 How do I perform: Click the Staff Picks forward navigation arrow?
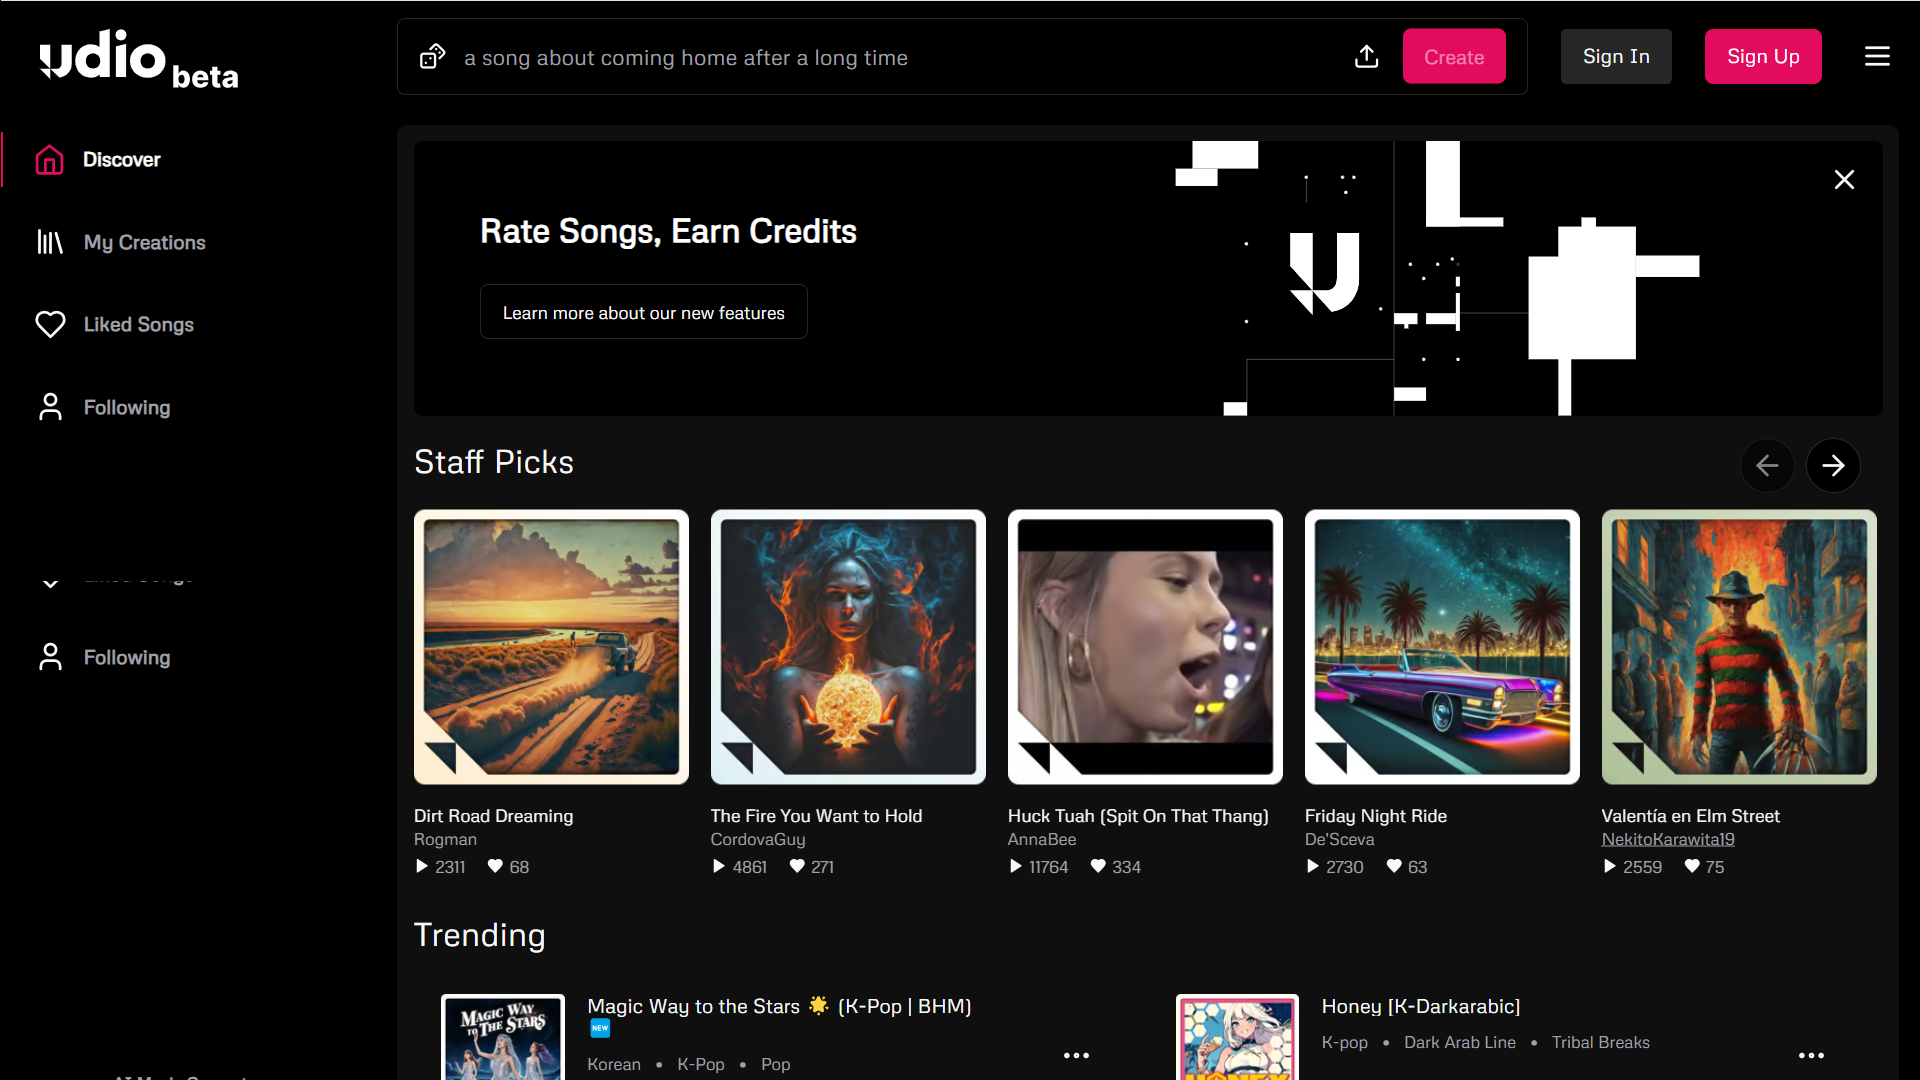click(x=1834, y=464)
